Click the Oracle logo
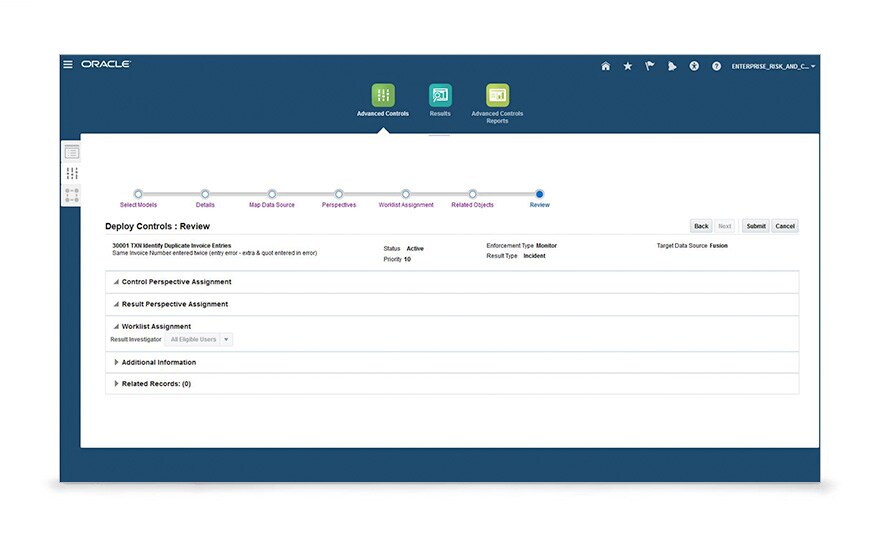The image size is (880, 533). [106, 64]
